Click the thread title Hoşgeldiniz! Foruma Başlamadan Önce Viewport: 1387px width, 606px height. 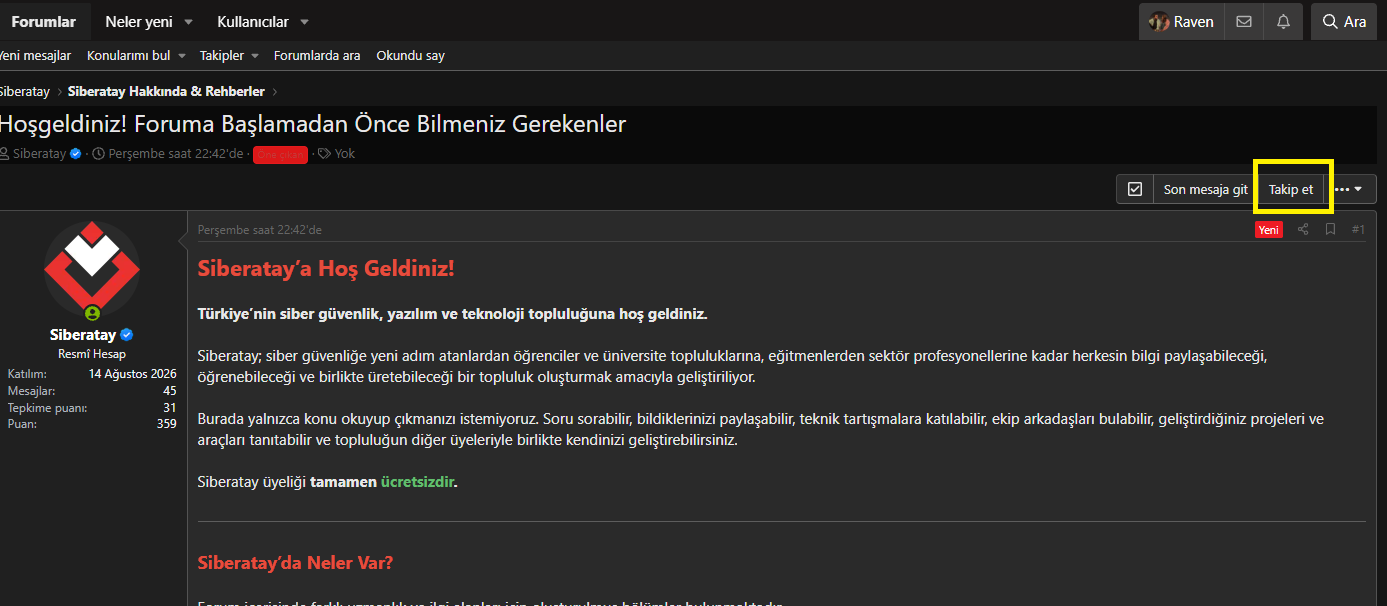313,125
